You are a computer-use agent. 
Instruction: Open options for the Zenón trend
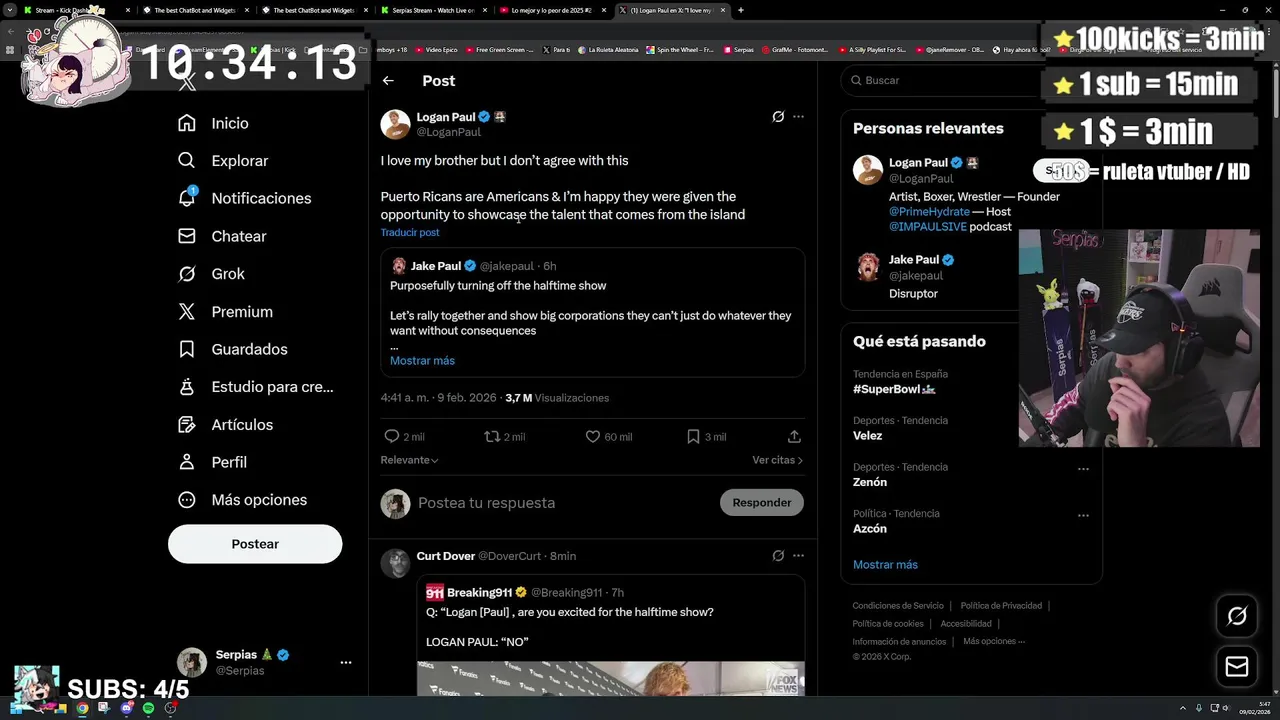[1083, 469]
